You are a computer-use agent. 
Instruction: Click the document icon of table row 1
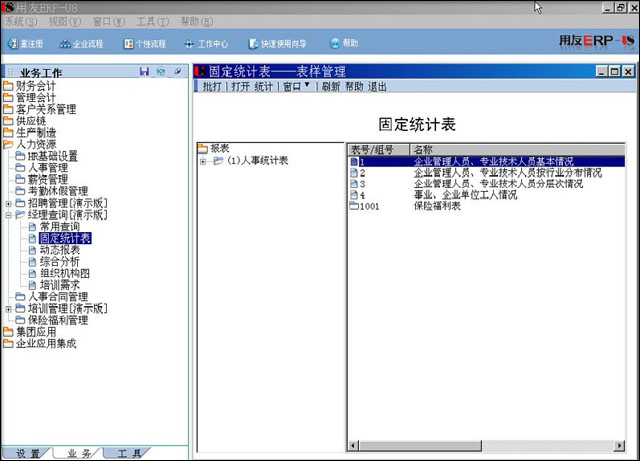pyautogui.click(x=354, y=162)
